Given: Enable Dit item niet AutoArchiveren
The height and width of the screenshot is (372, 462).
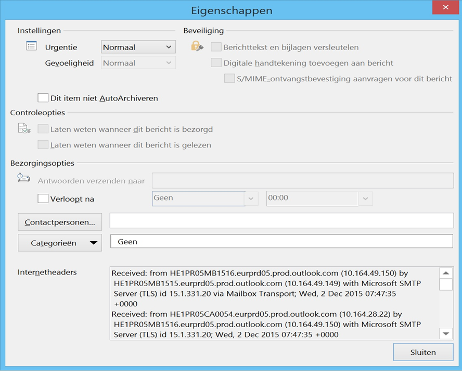Looking at the screenshot, I should [x=43, y=98].
